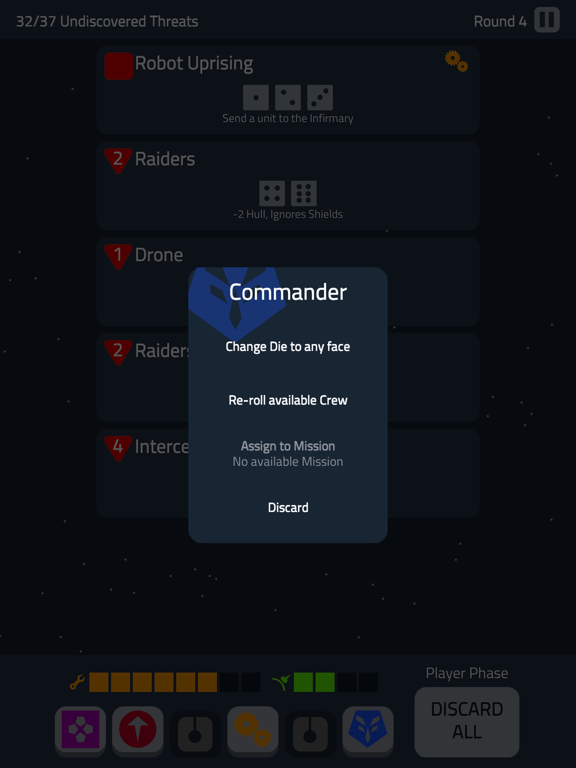Pause the game with the pause icon
The width and height of the screenshot is (576, 768).
coord(547,20)
